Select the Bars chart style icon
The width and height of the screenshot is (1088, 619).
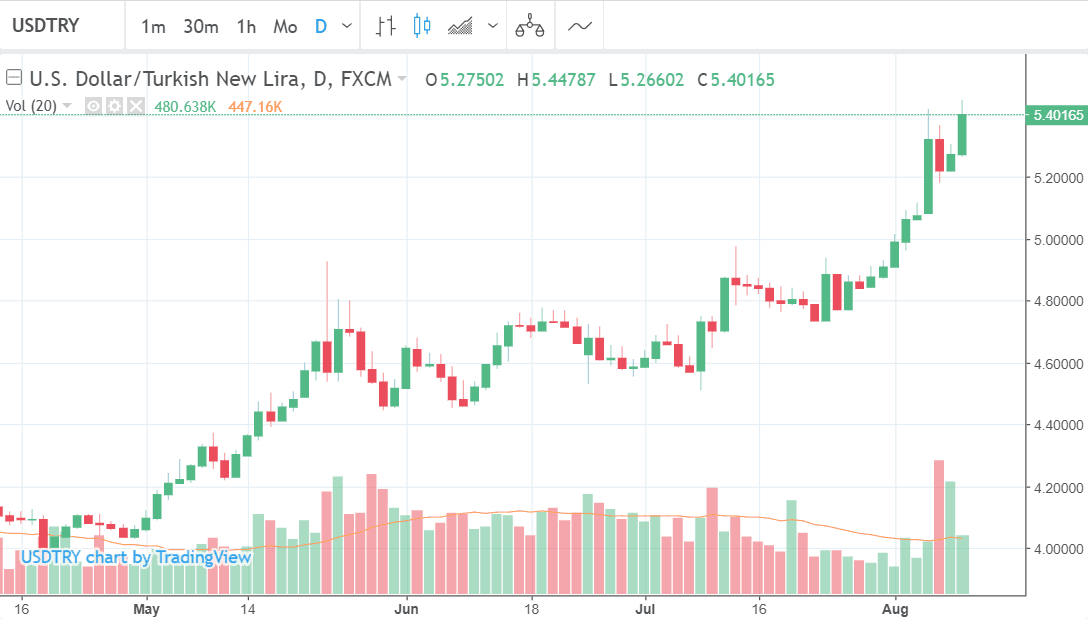(386, 27)
